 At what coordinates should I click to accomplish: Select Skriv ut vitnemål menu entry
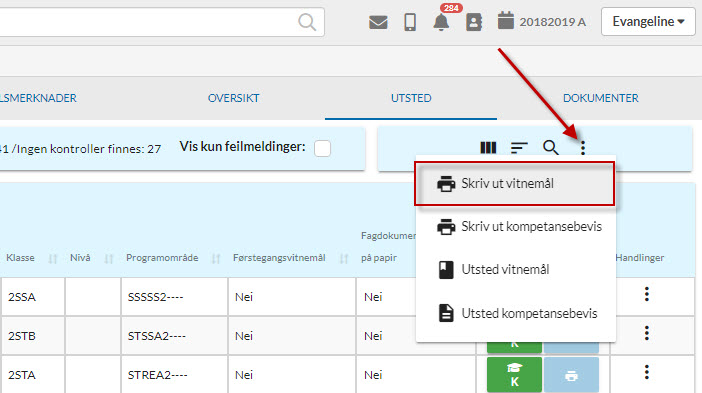pyautogui.click(x=514, y=184)
